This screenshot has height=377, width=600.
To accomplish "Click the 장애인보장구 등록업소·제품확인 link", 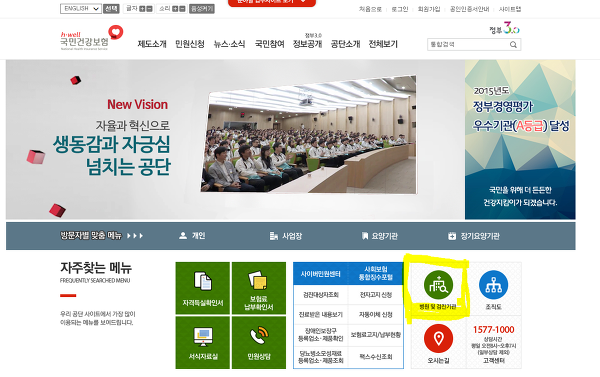I will coord(321,335).
